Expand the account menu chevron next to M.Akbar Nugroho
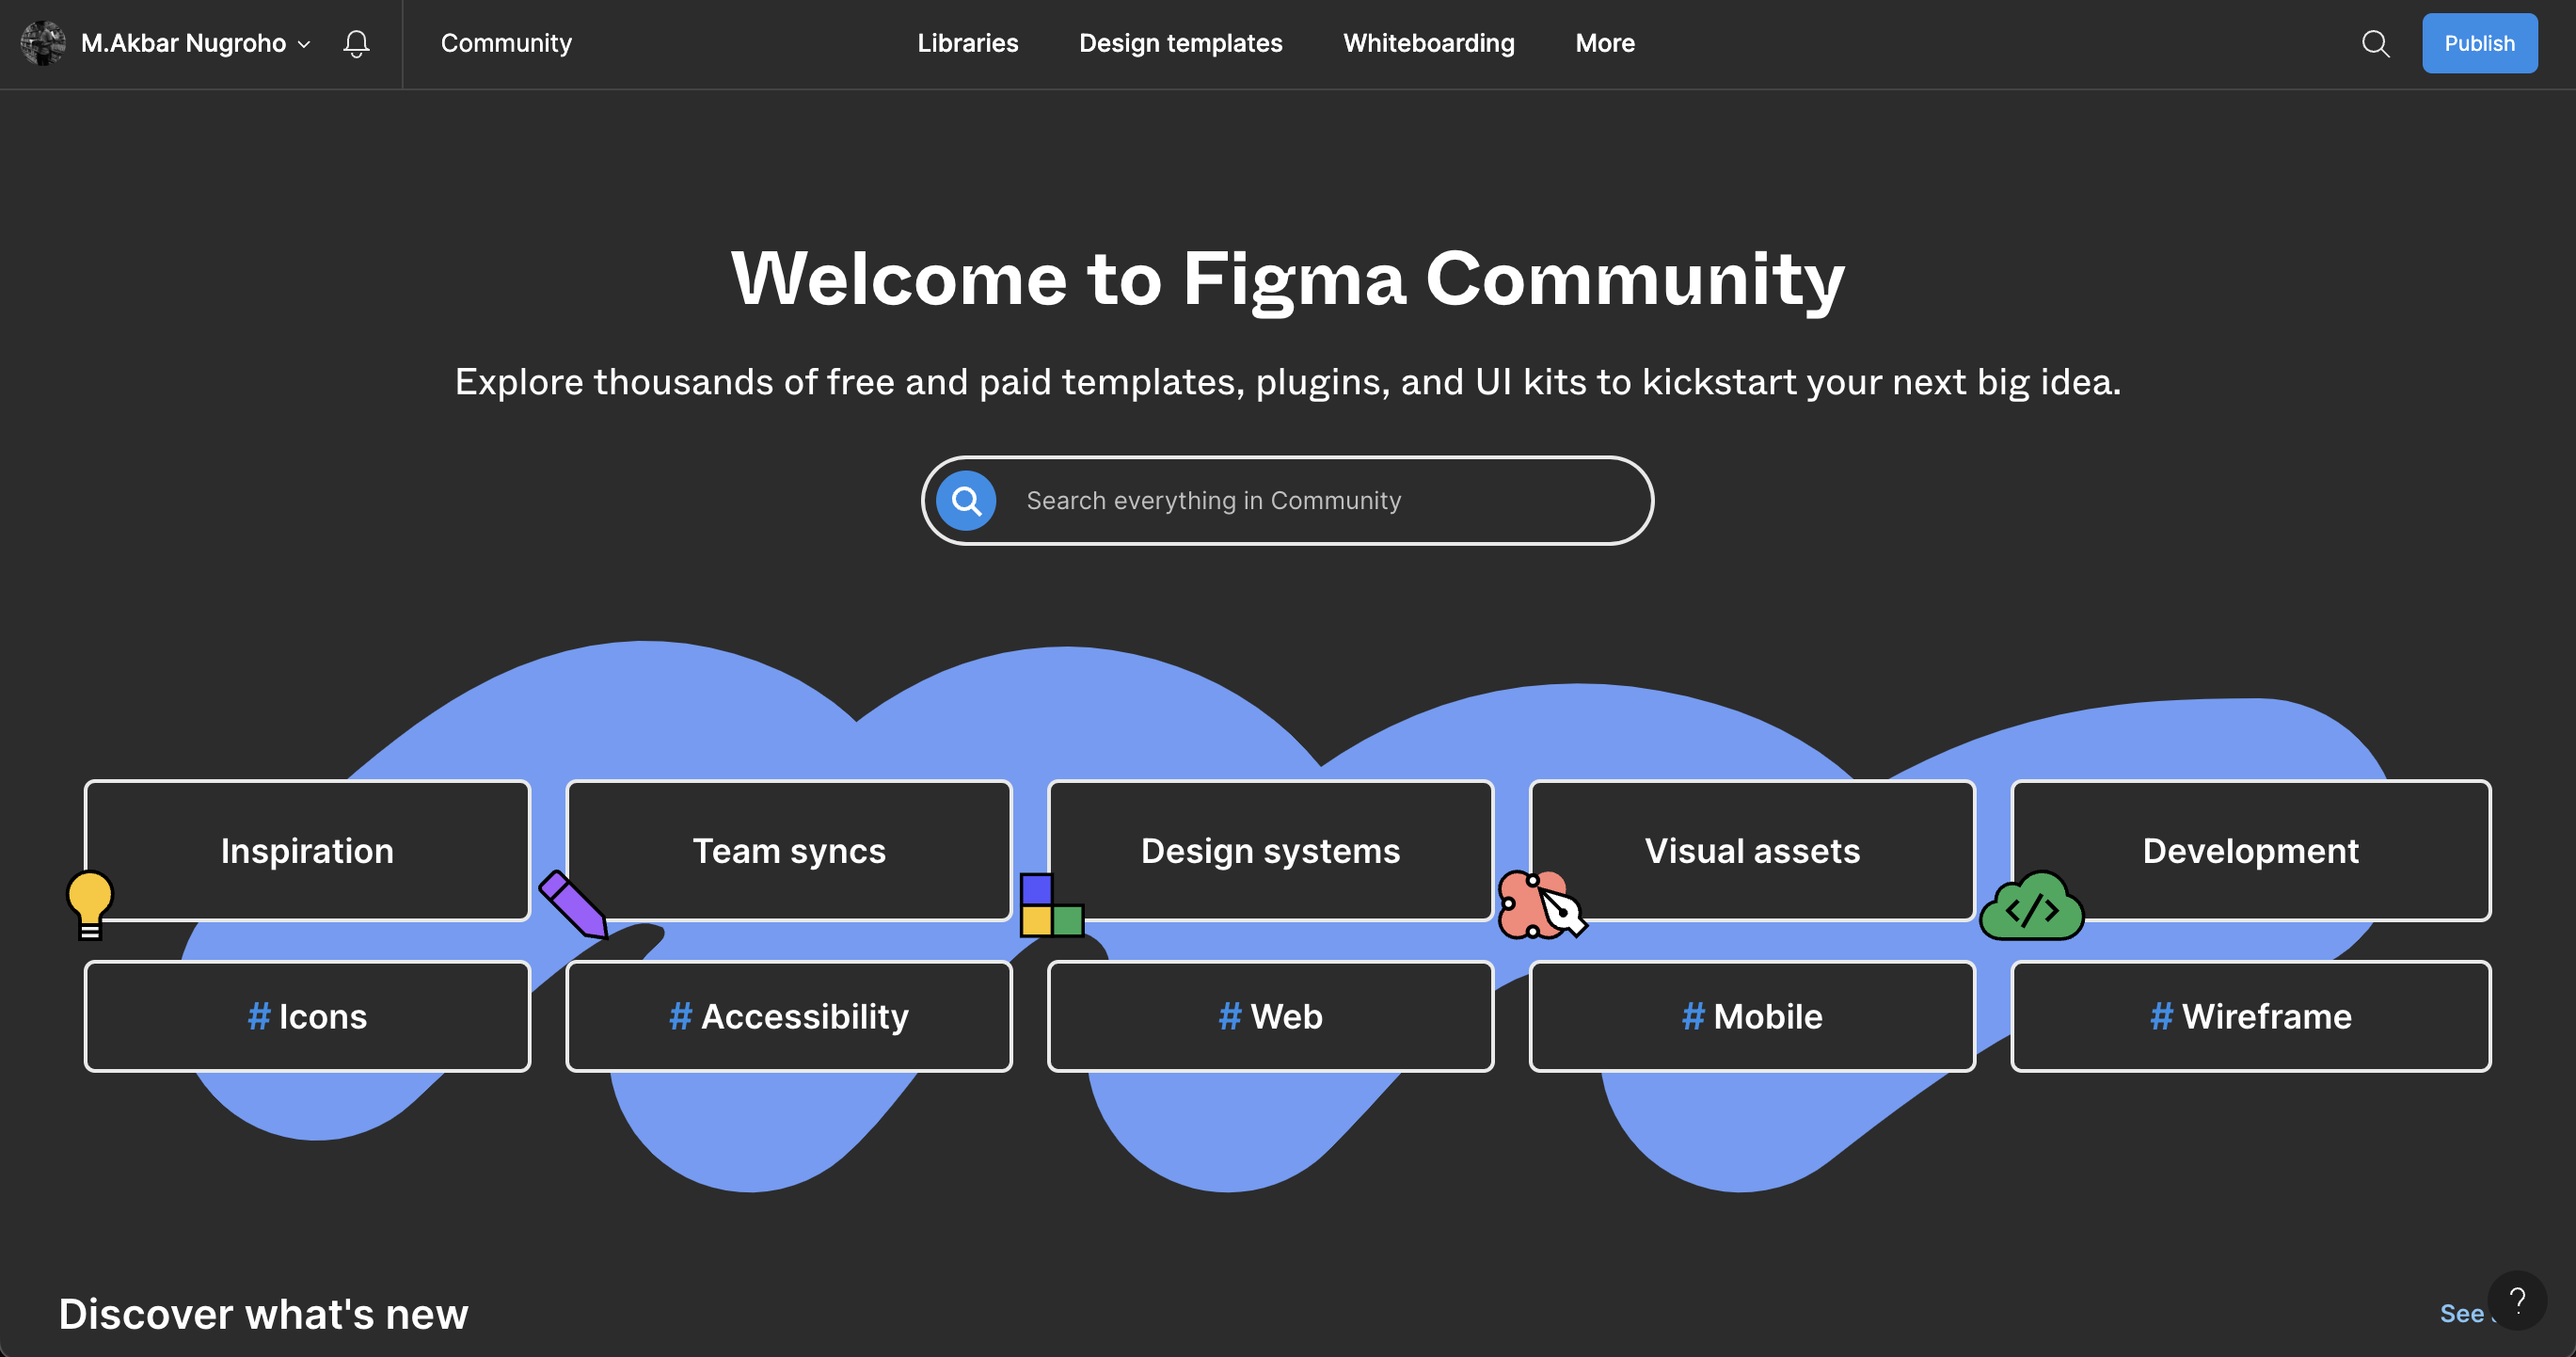 303,44
